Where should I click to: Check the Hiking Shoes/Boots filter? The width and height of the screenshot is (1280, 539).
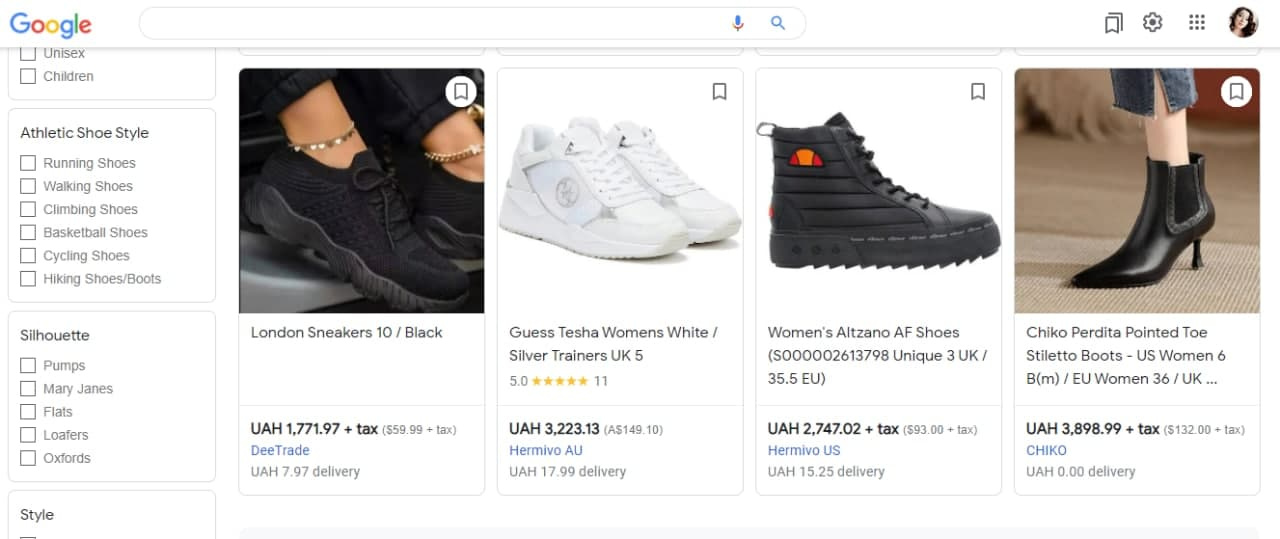(28, 279)
